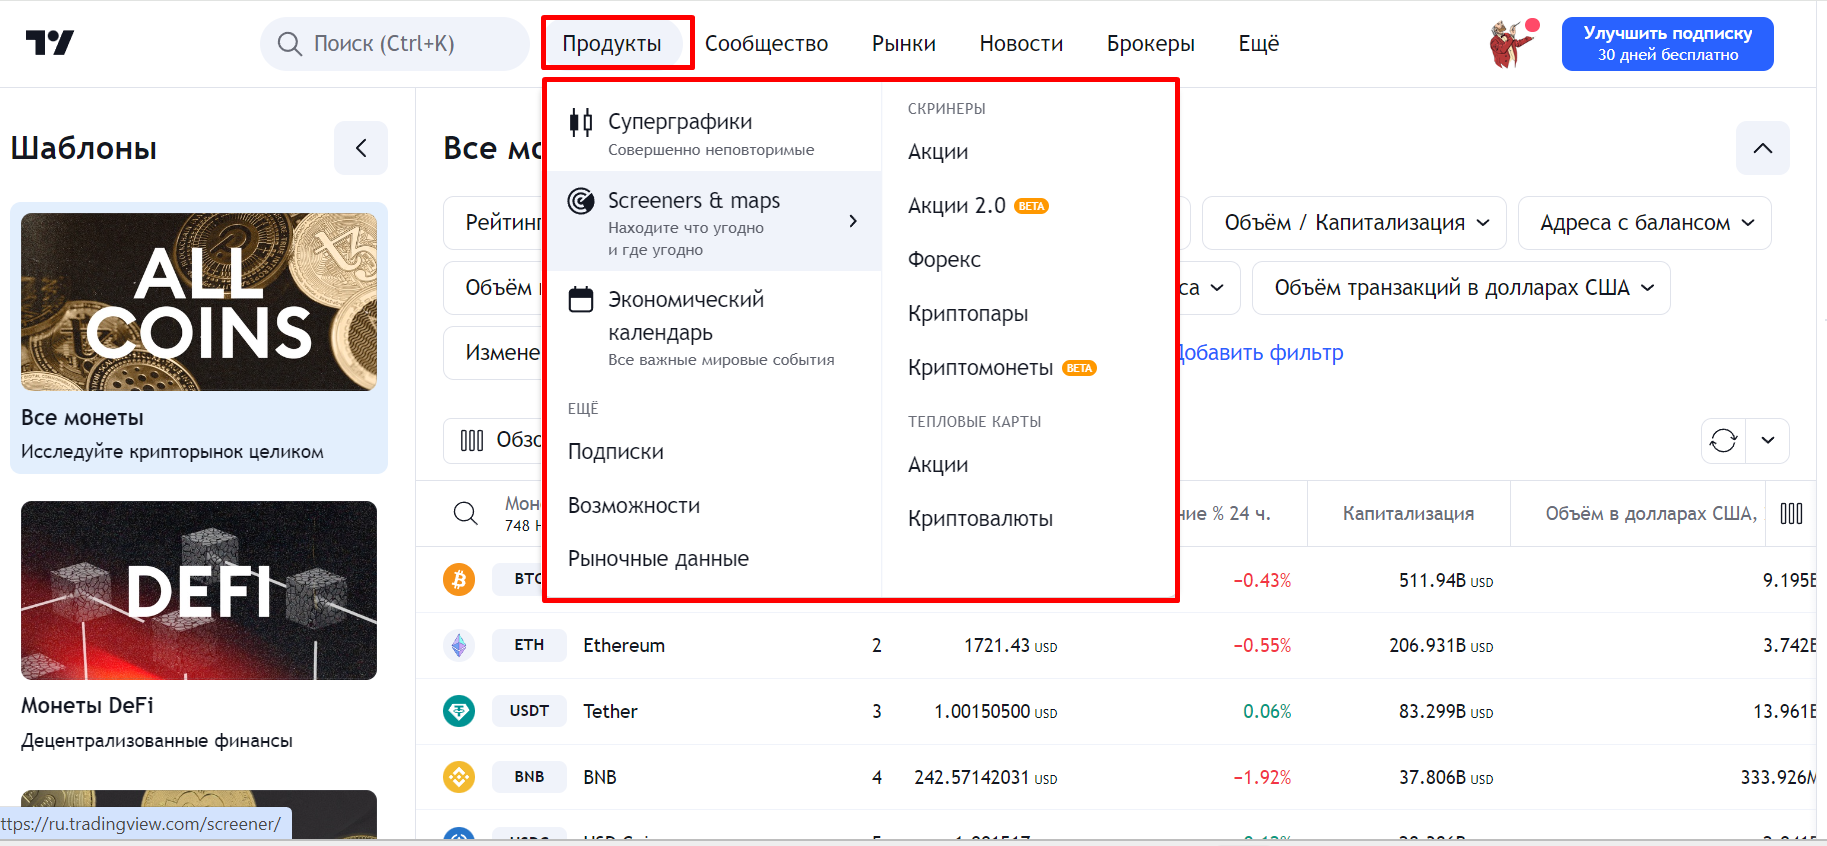Select Экономический календарь menu entry
1827x846 pixels.
tap(714, 328)
